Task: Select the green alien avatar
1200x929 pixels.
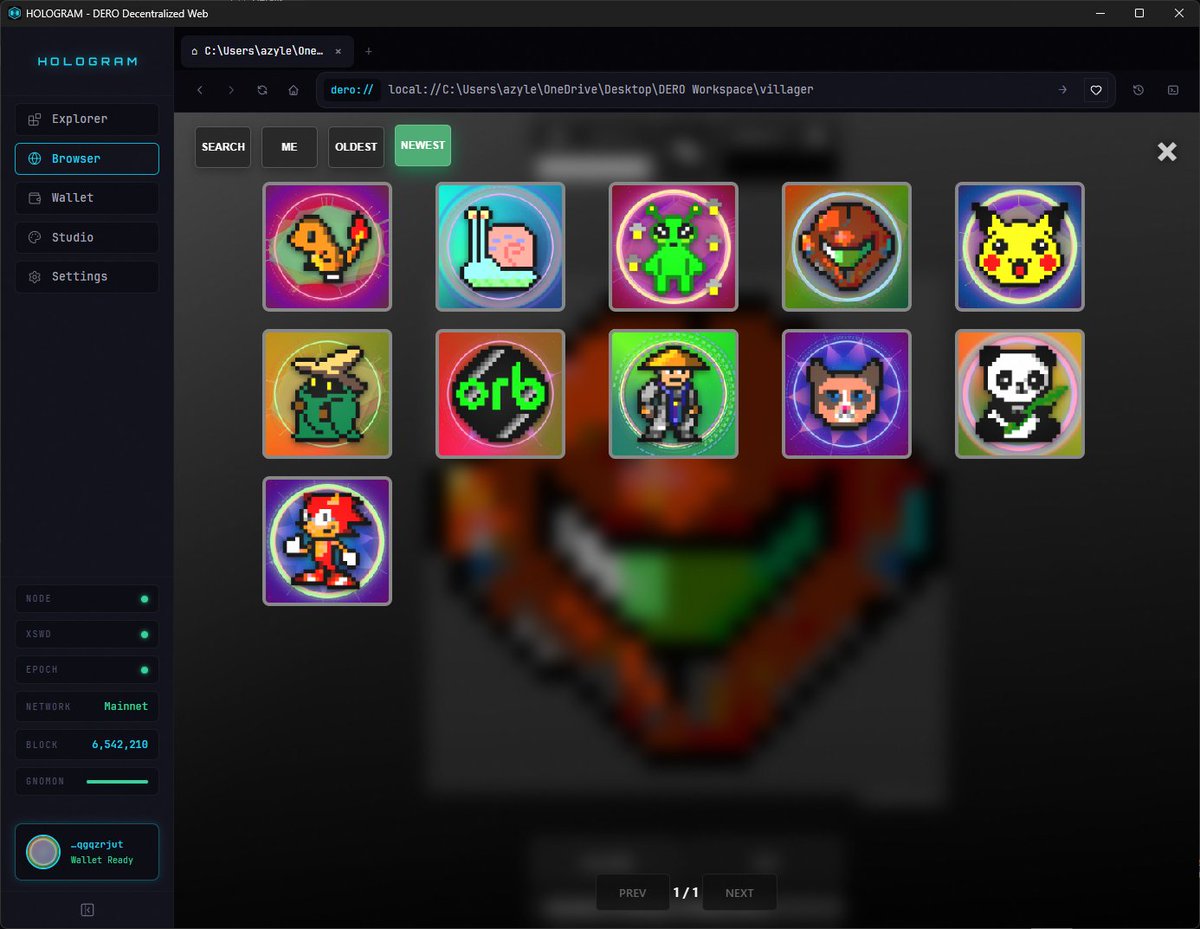Action: (674, 246)
